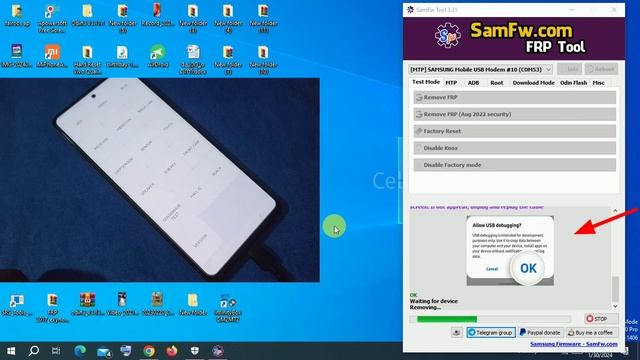Viewport: 640px width, 360px height.
Task: Click the 'Waiting for device' log line
Action: point(433,301)
